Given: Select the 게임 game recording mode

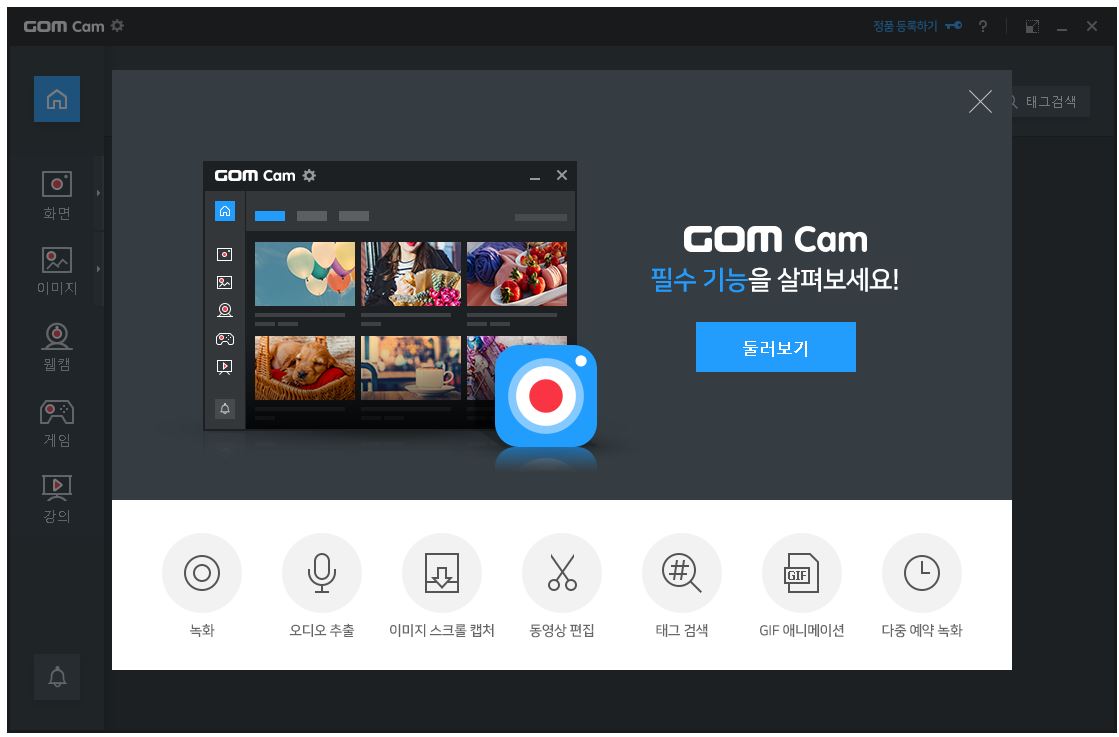Looking at the screenshot, I should (57, 424).
